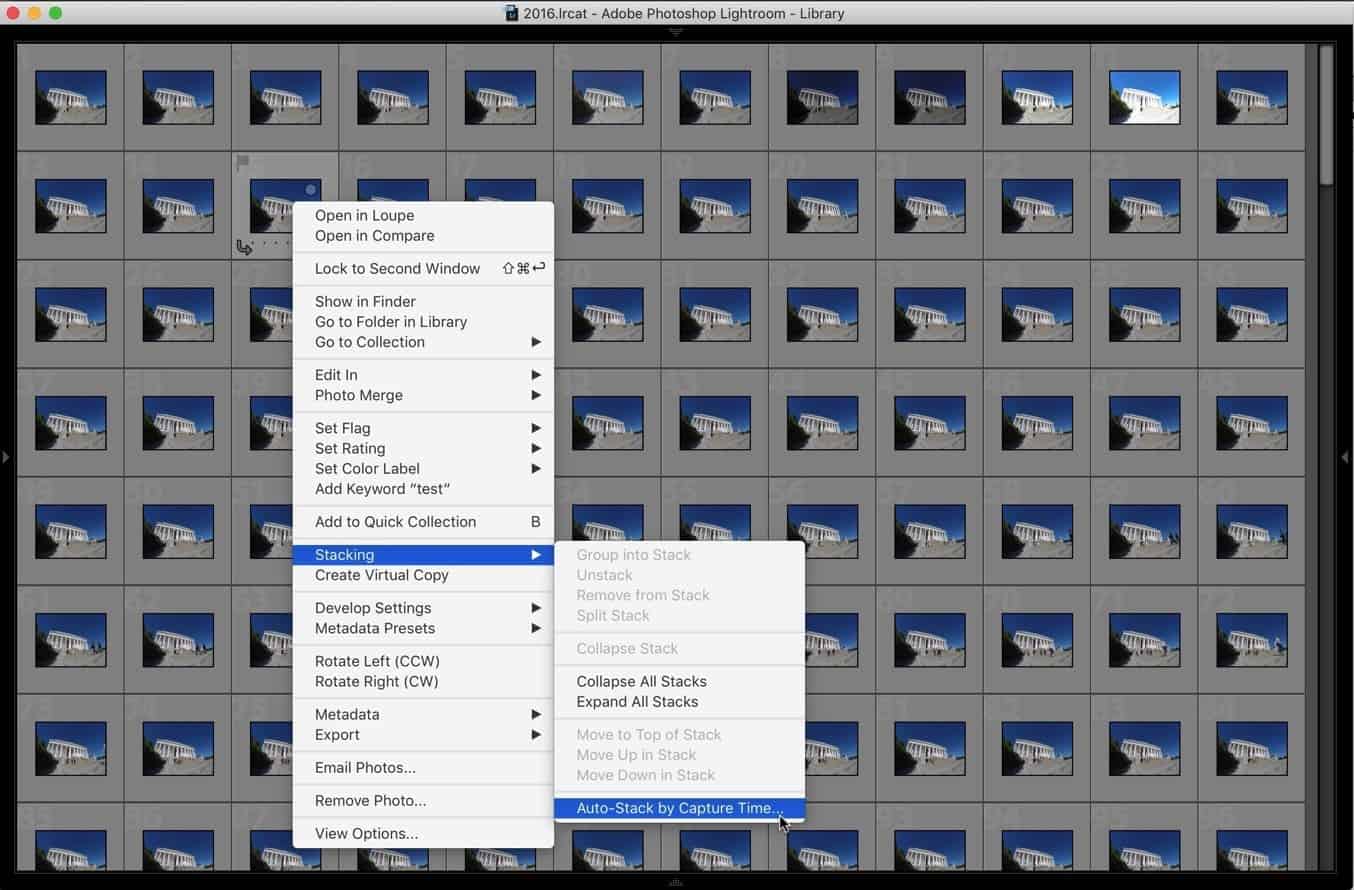
Task: Select Auto-Stack by Capture Time...
Action: (x=680, y=808)
